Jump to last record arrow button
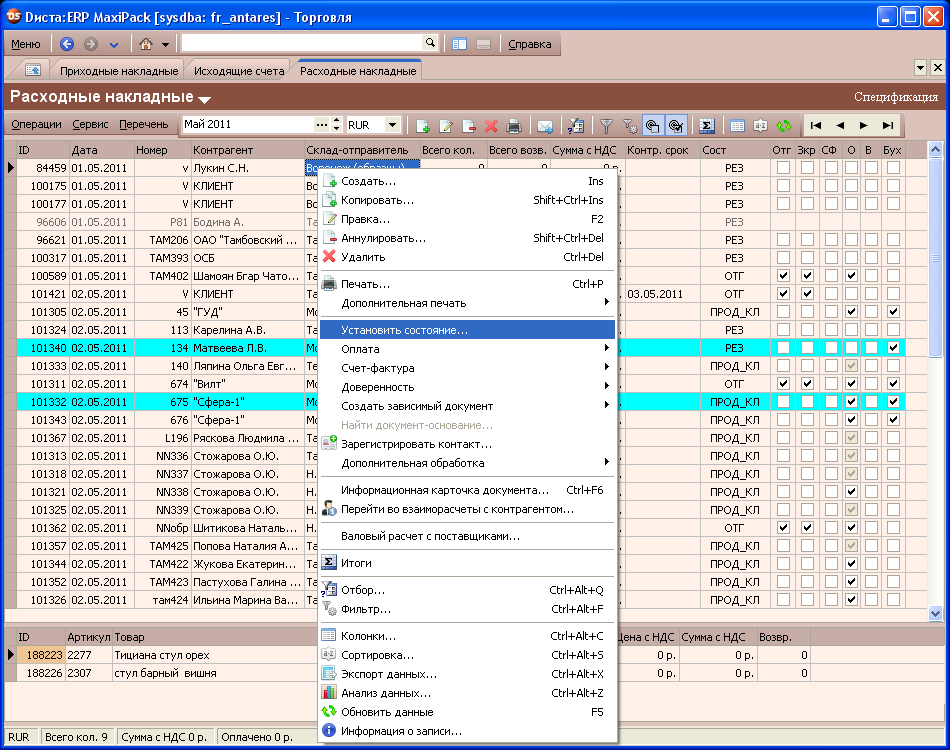The image size is (950, 750). click(887, 125)
